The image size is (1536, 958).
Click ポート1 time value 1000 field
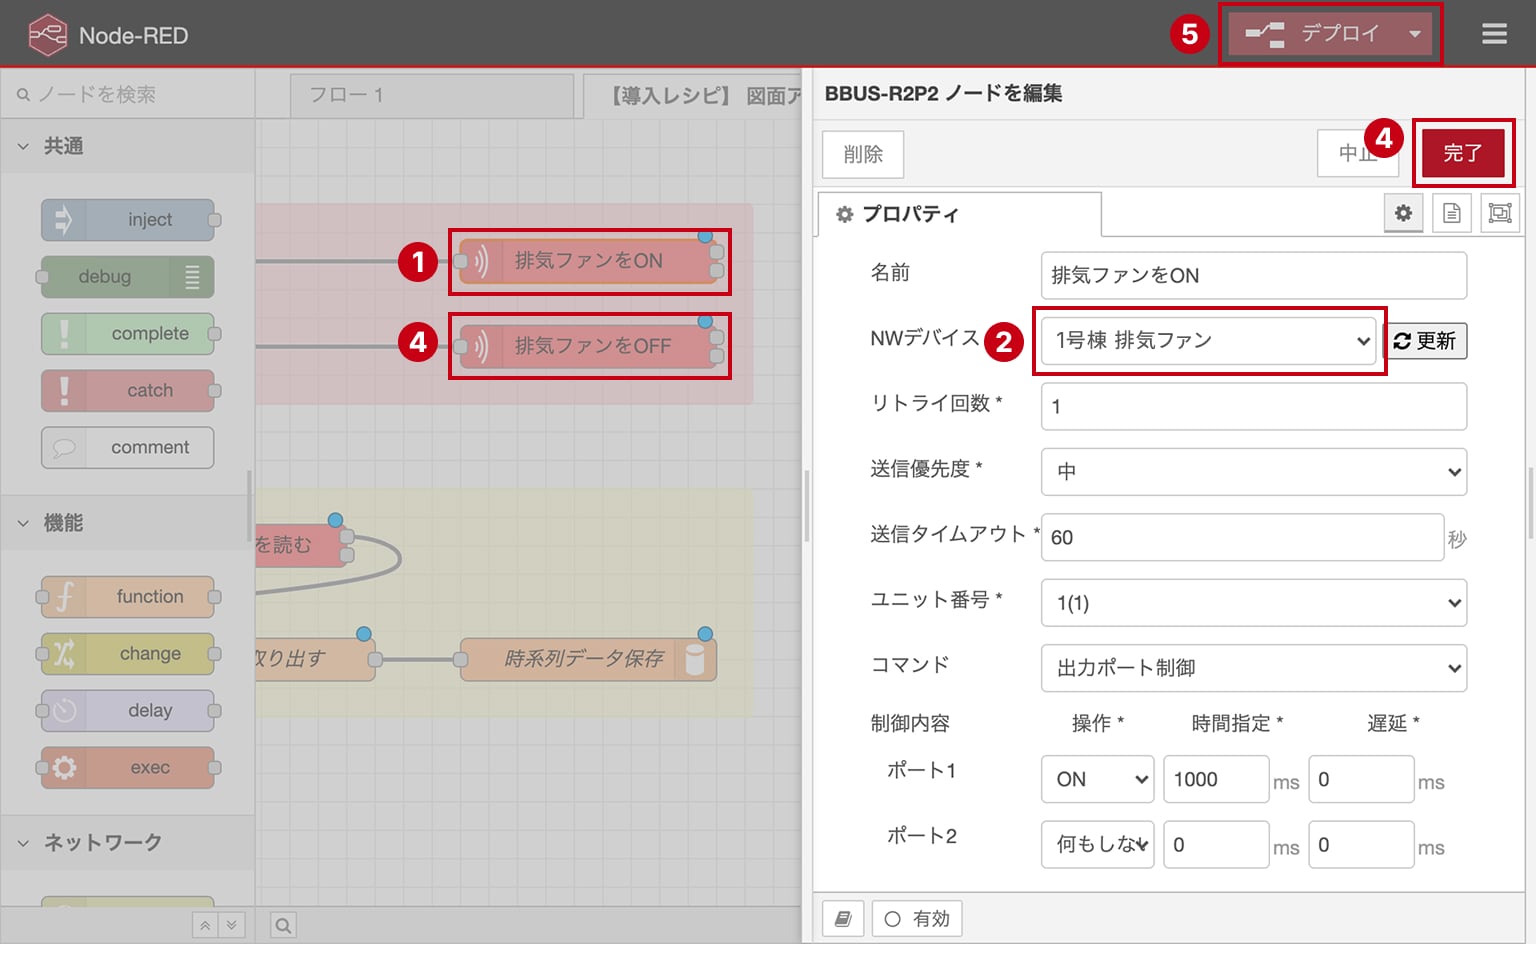[1216, 779]
